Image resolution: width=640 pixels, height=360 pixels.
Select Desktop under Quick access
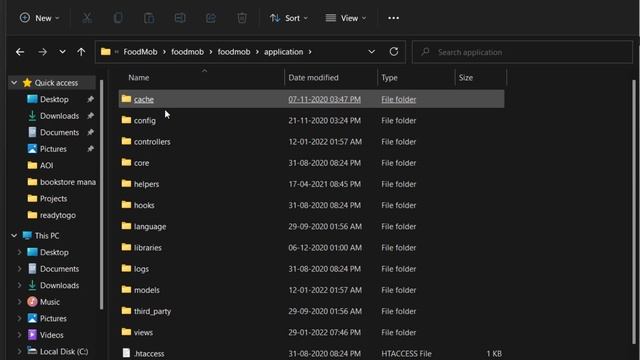54,100
